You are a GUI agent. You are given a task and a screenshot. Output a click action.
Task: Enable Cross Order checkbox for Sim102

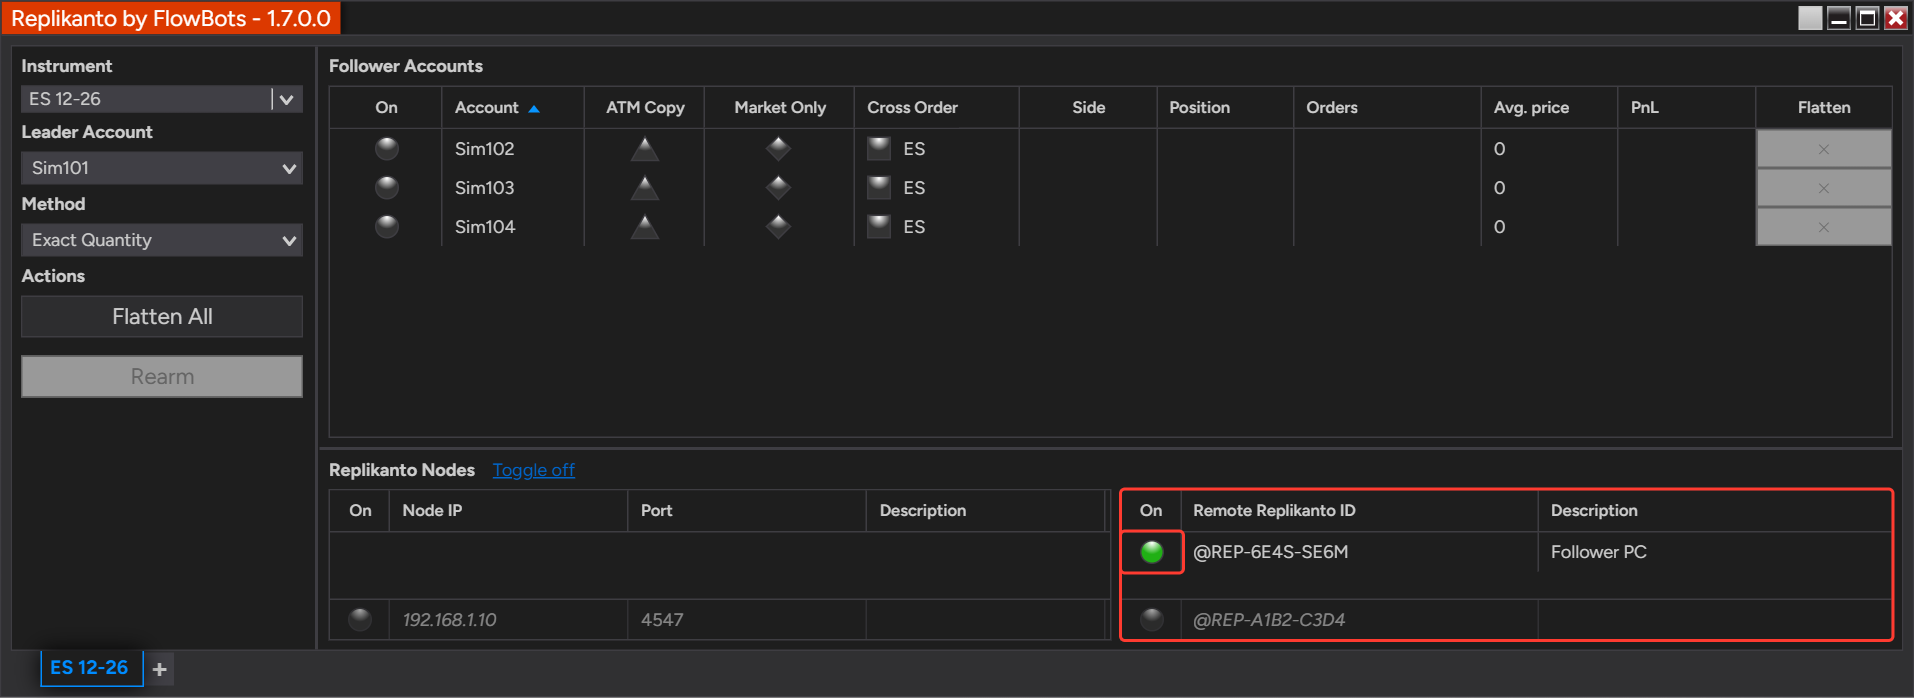[879, 149]
